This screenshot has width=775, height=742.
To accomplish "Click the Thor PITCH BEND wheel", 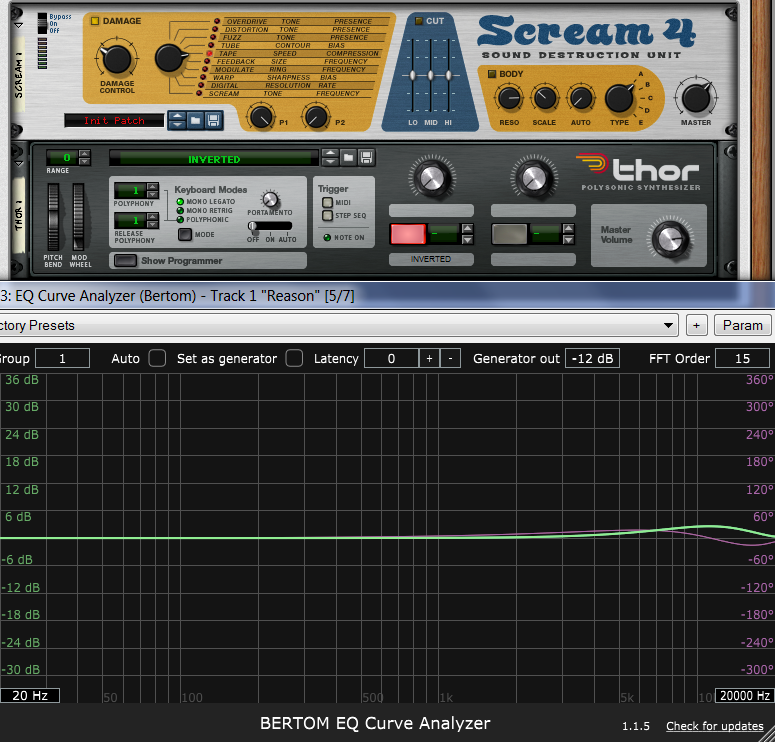I will click(53, 217).
